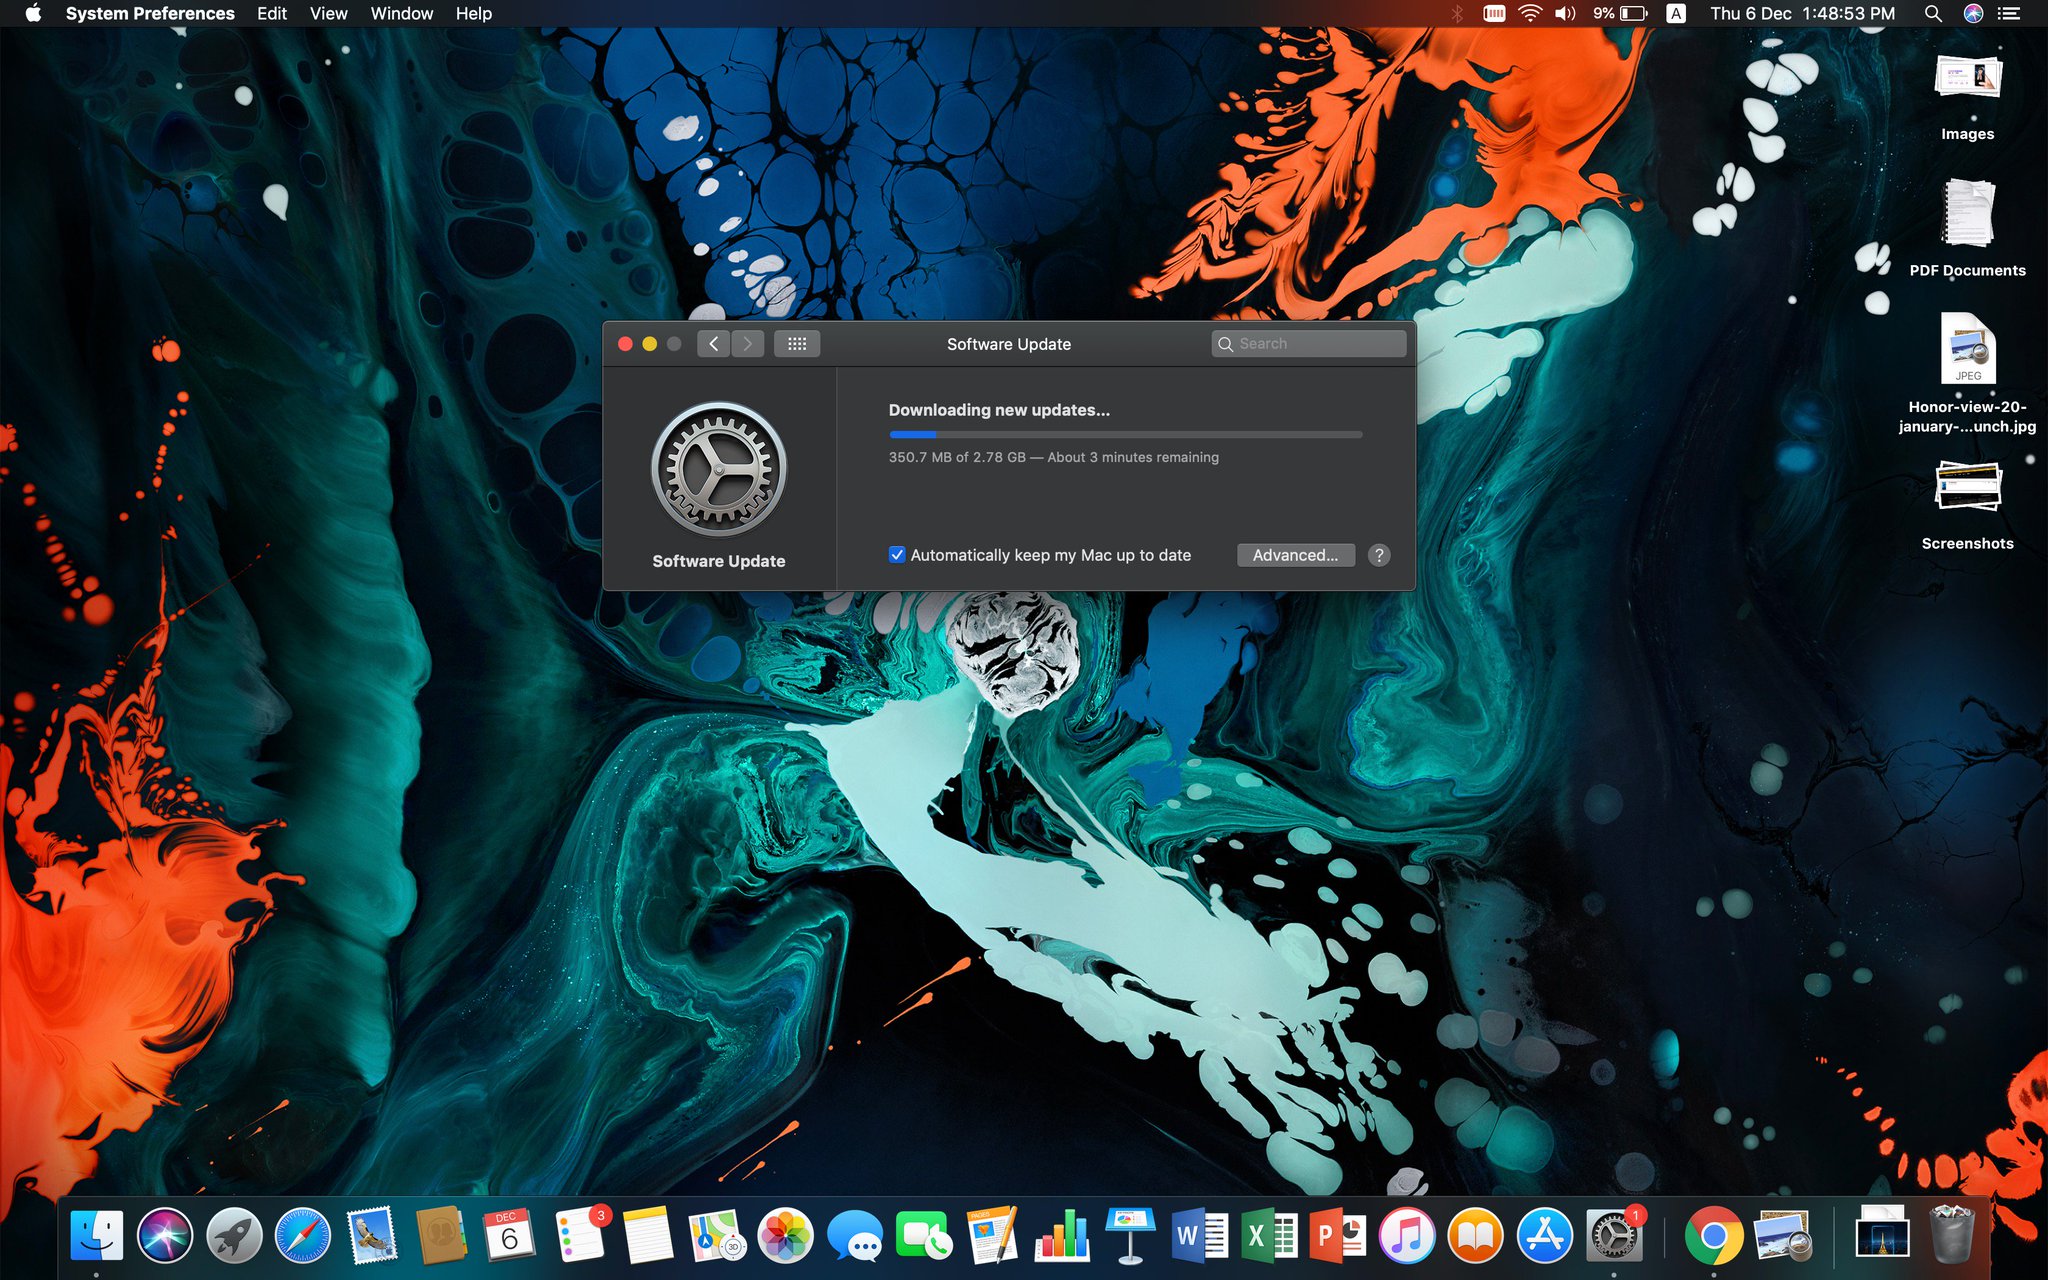
Task: Click the download progress bar
Action: (x=1125, y=434)
